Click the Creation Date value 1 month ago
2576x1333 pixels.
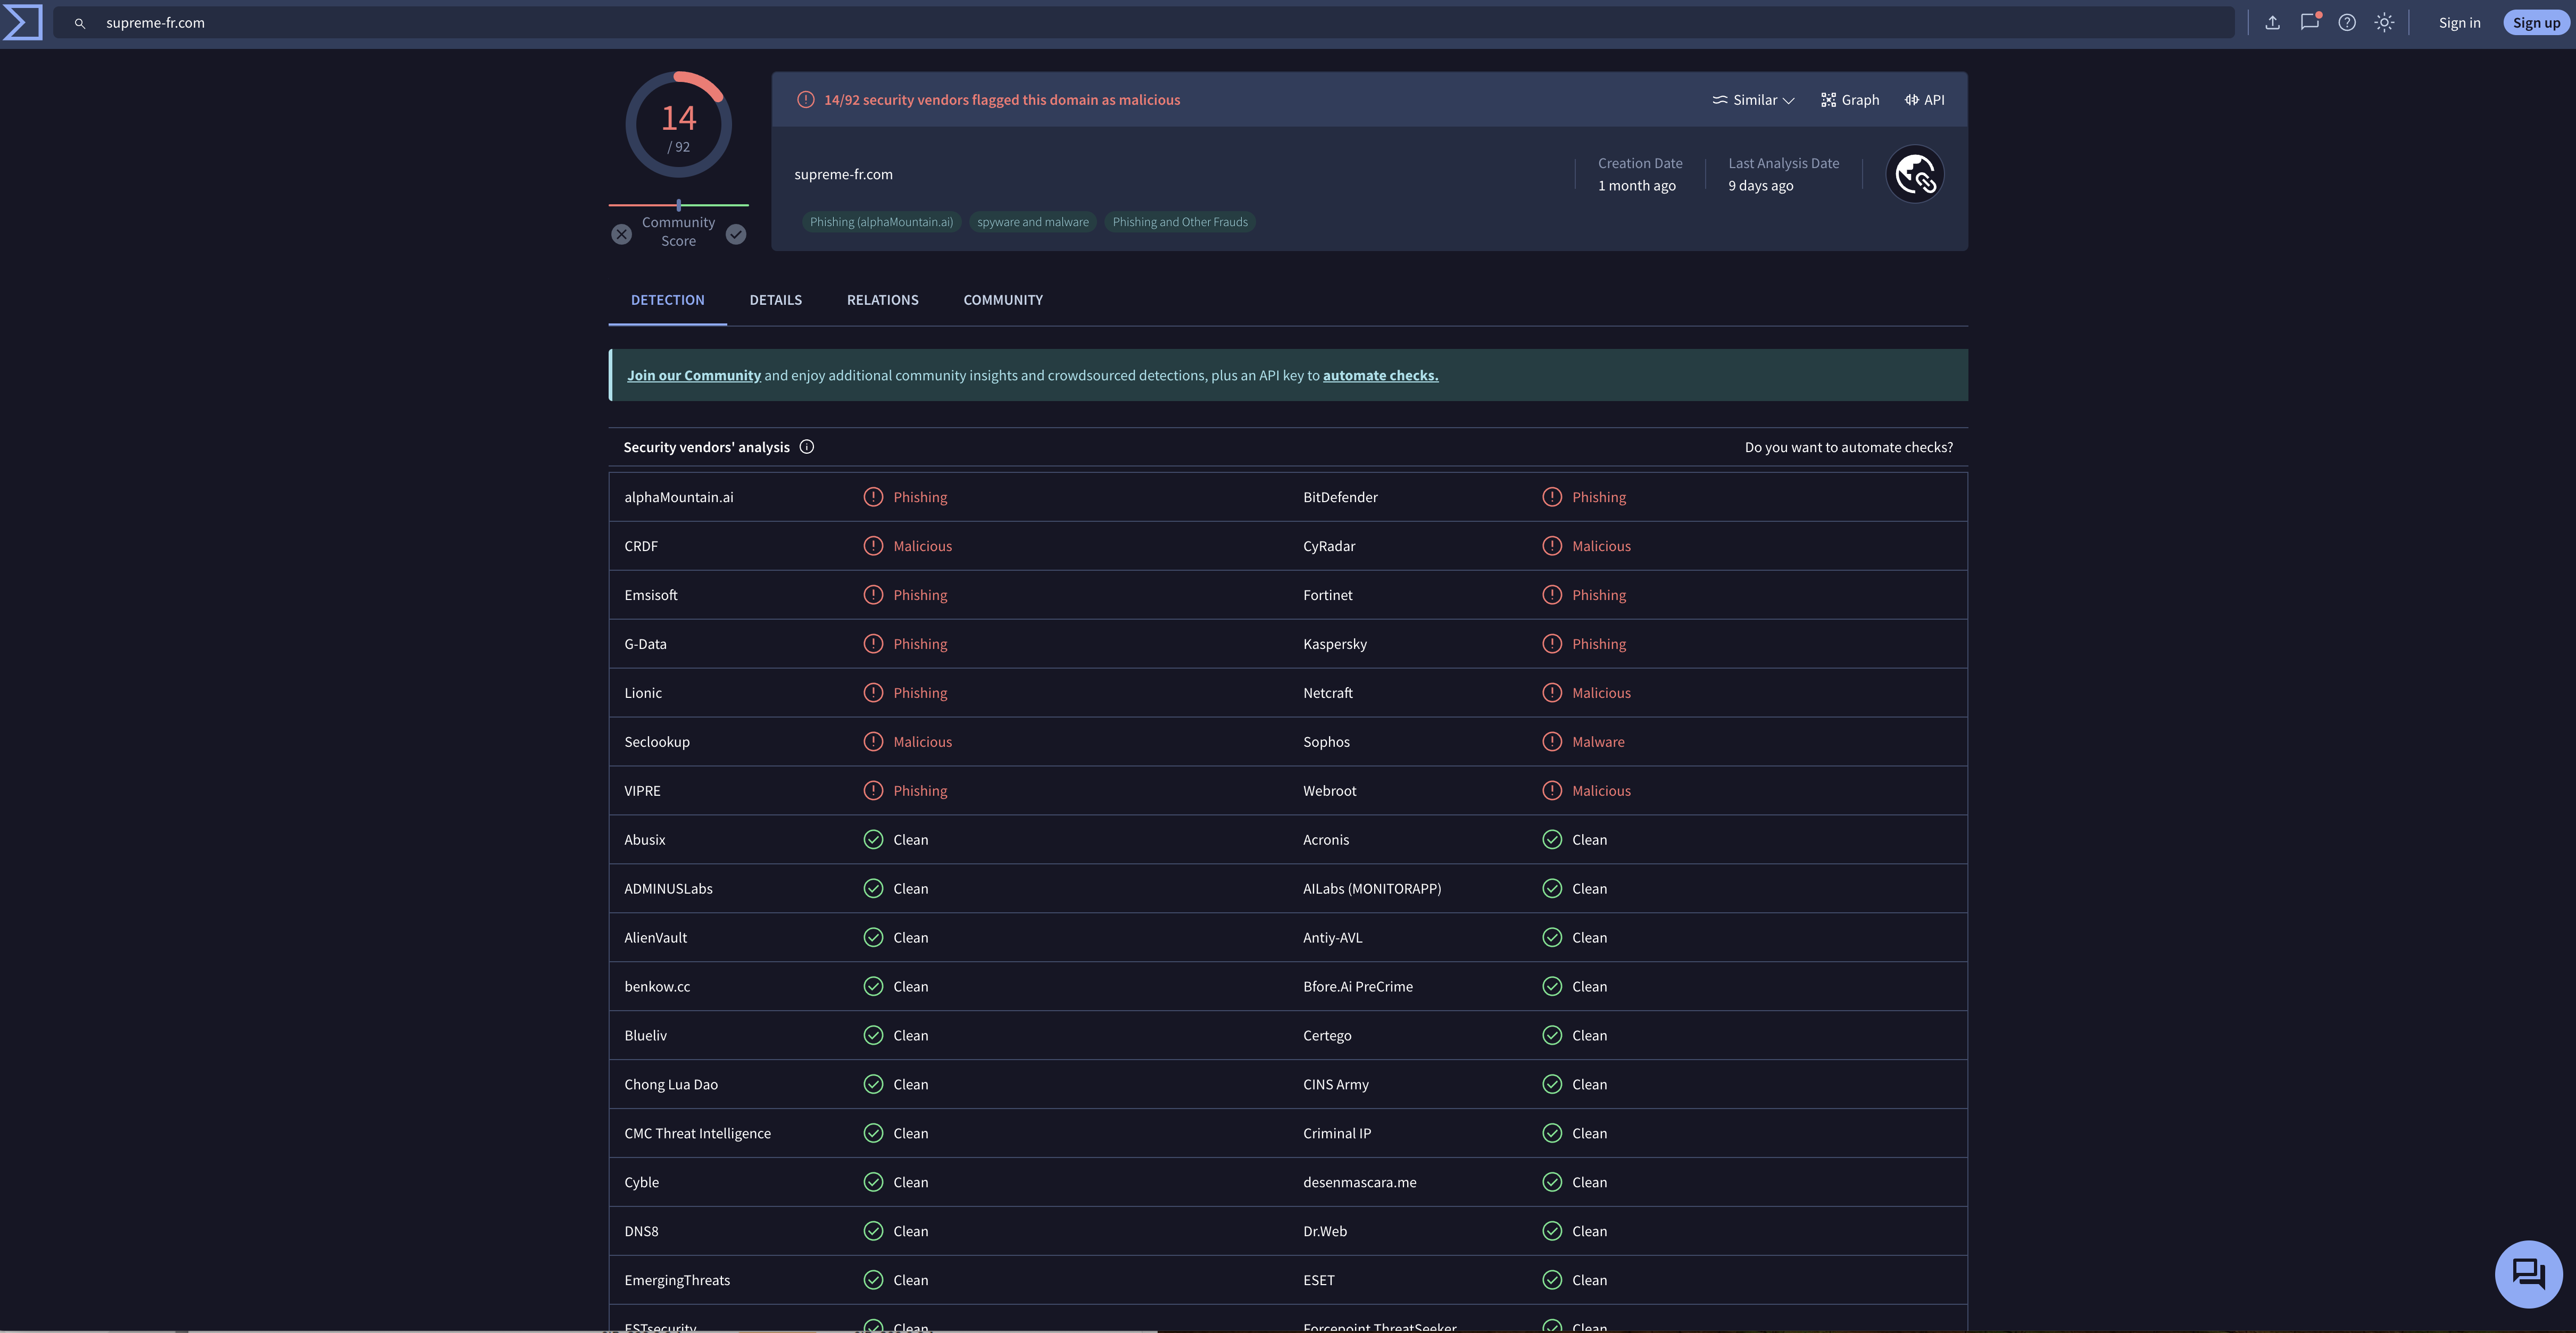click(1636, 186)
